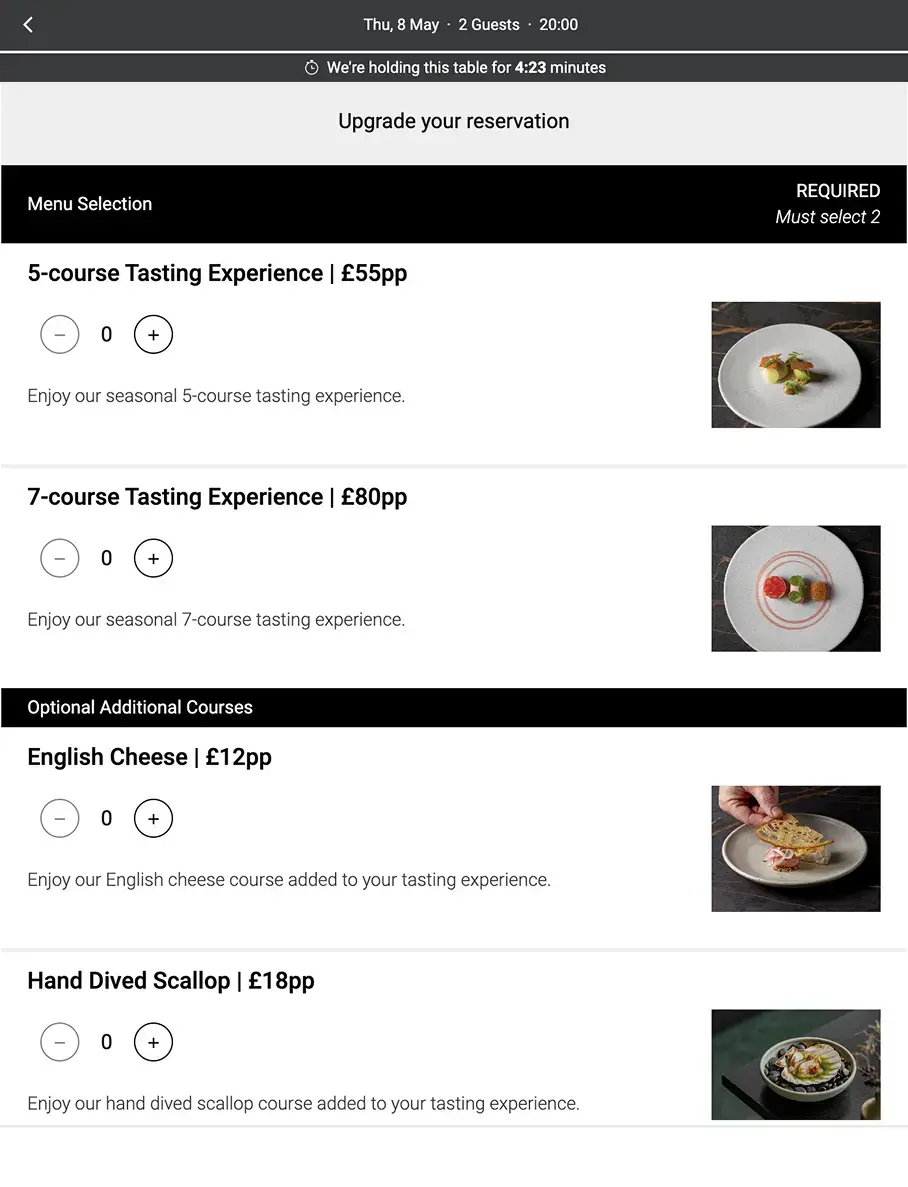This screenshot has height=1187, width=908.
Task: Tap minus for English Cheese
Action: pos(60,818)
